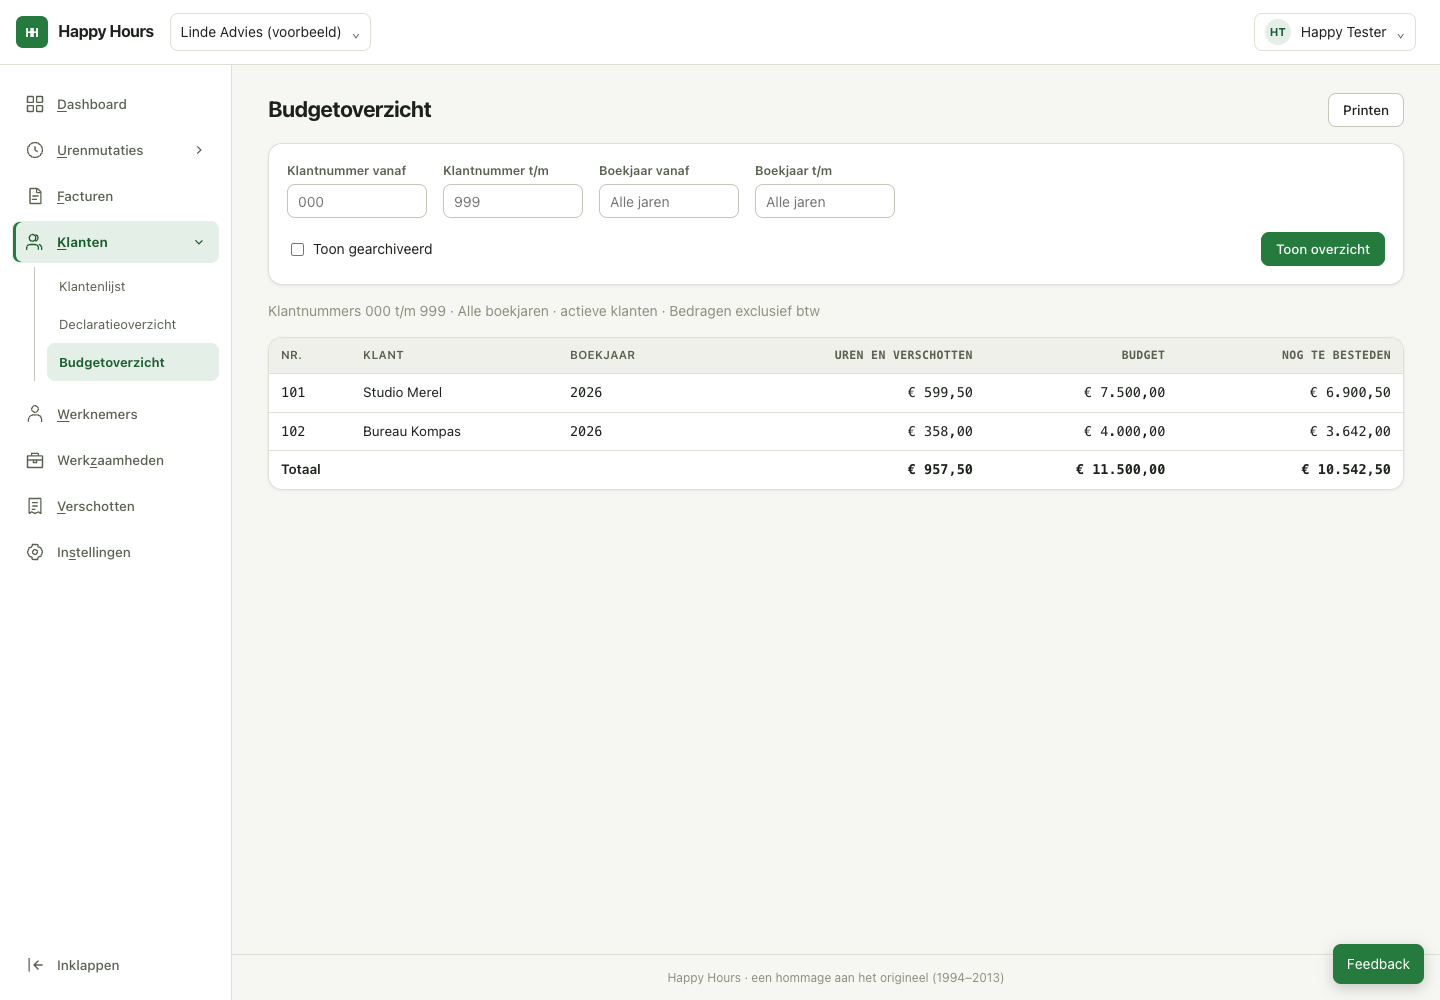Open Werkzaamheden via the briefcase icon
Viewport: 1440px width, 1000px height.
click(x=35, y=460)
